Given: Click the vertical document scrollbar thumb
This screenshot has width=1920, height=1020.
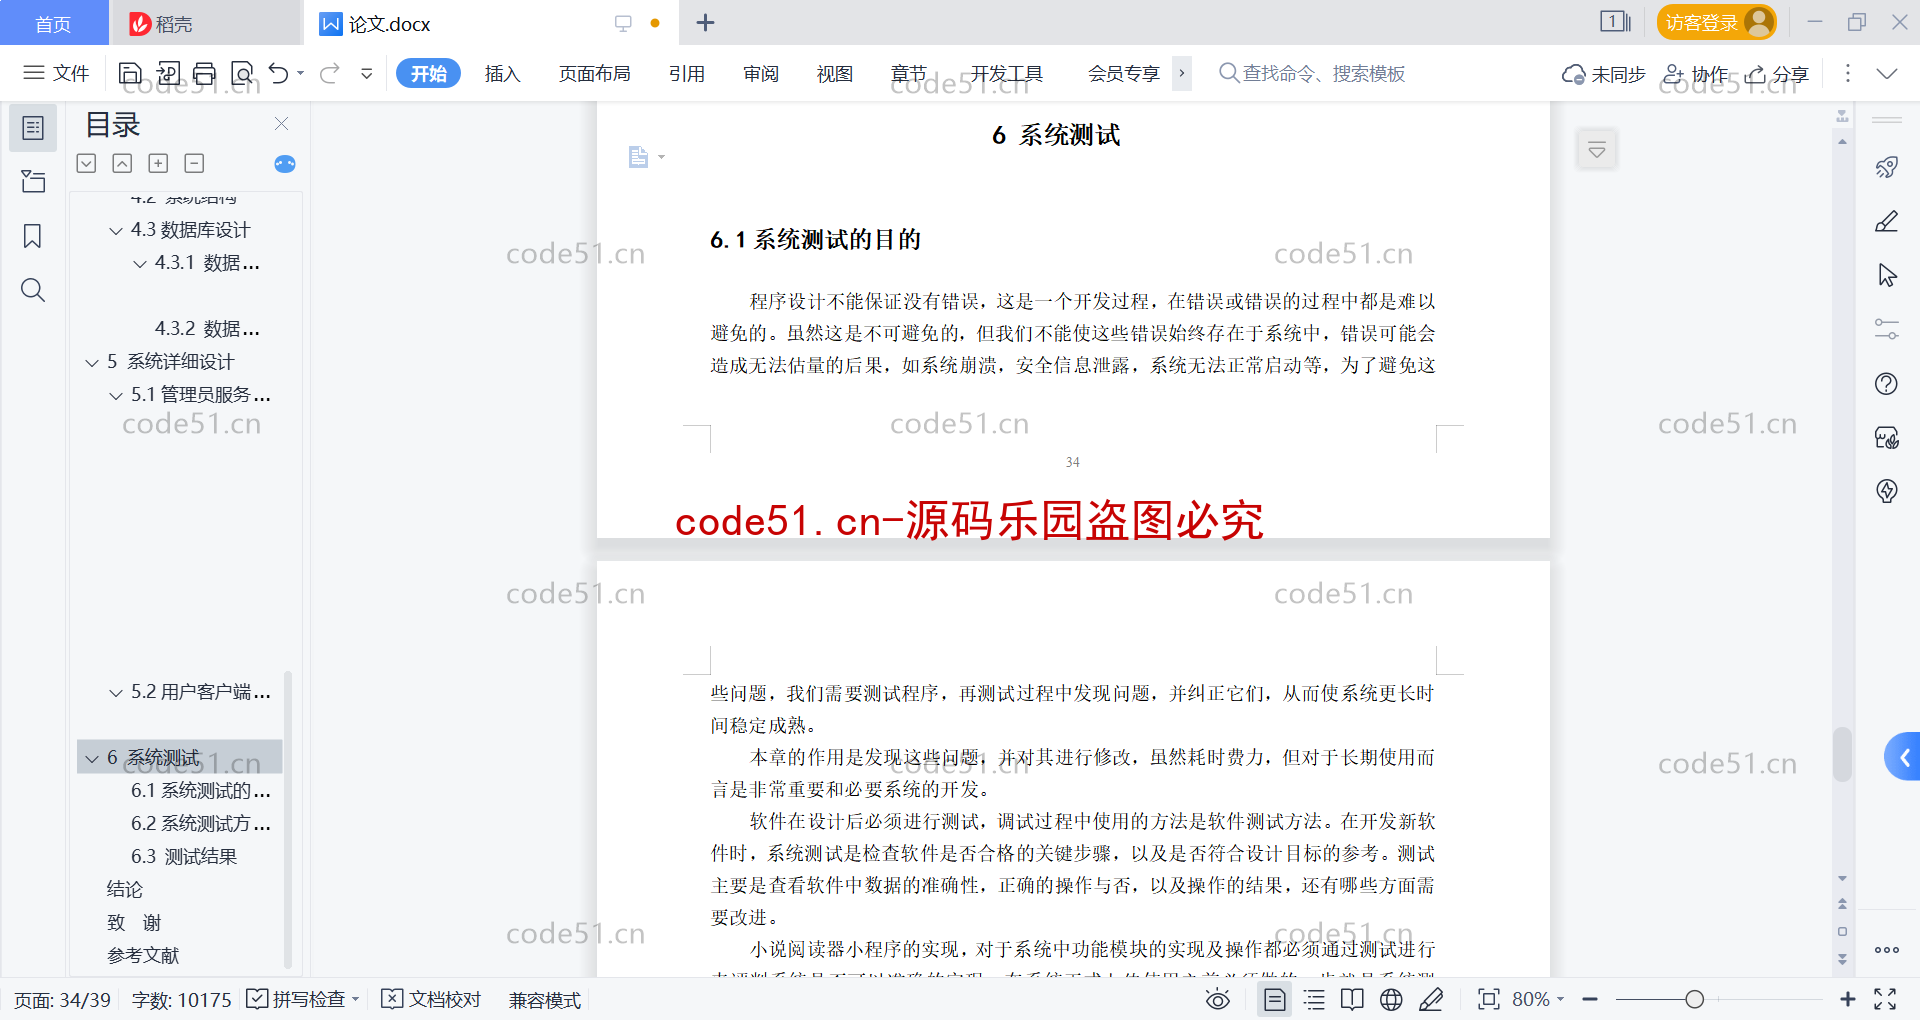Looking at the screenshot, I should pos(1842,754).
